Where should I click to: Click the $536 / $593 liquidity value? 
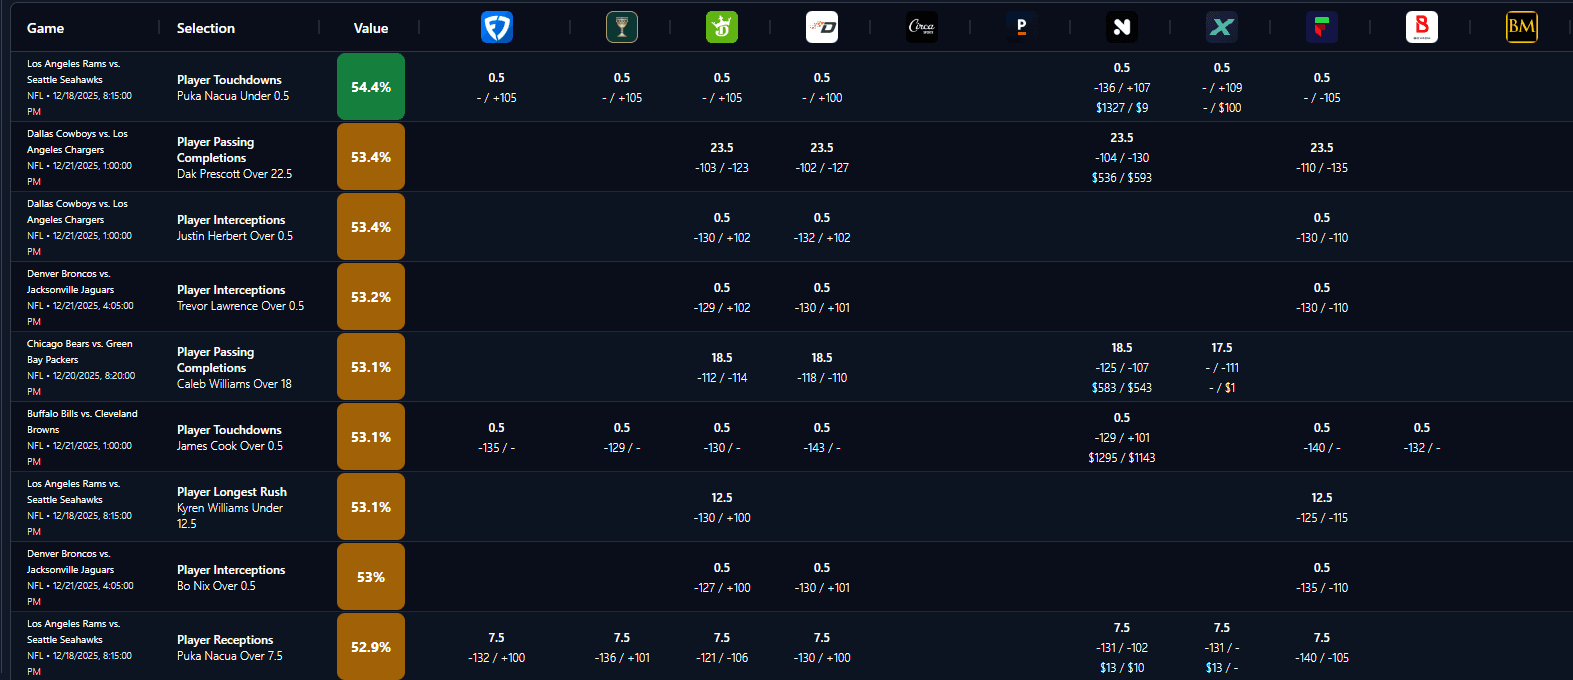pyautogui.click(x=1122, y=178)
